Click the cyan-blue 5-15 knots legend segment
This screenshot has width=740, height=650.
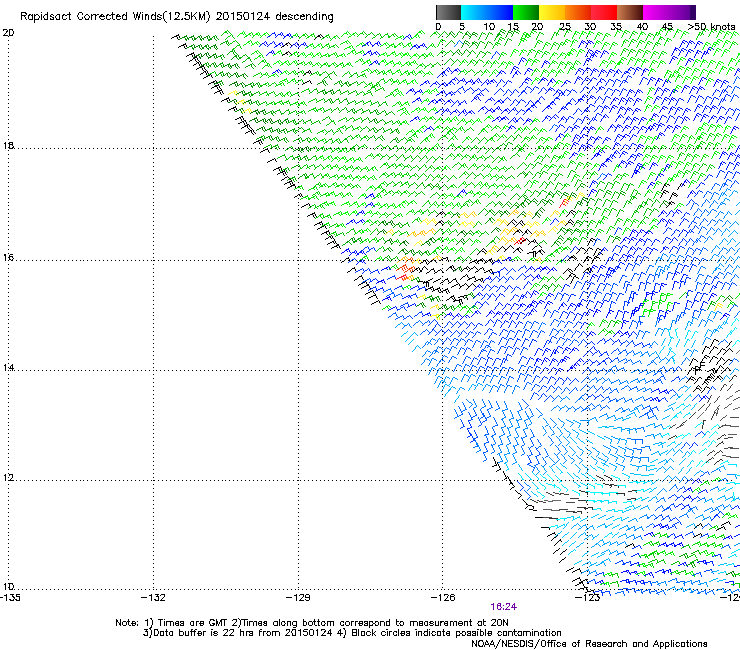[487, 12]
